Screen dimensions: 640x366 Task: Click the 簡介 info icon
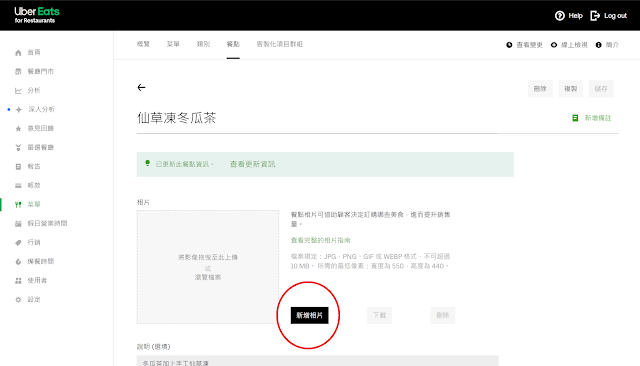point(598,45)
